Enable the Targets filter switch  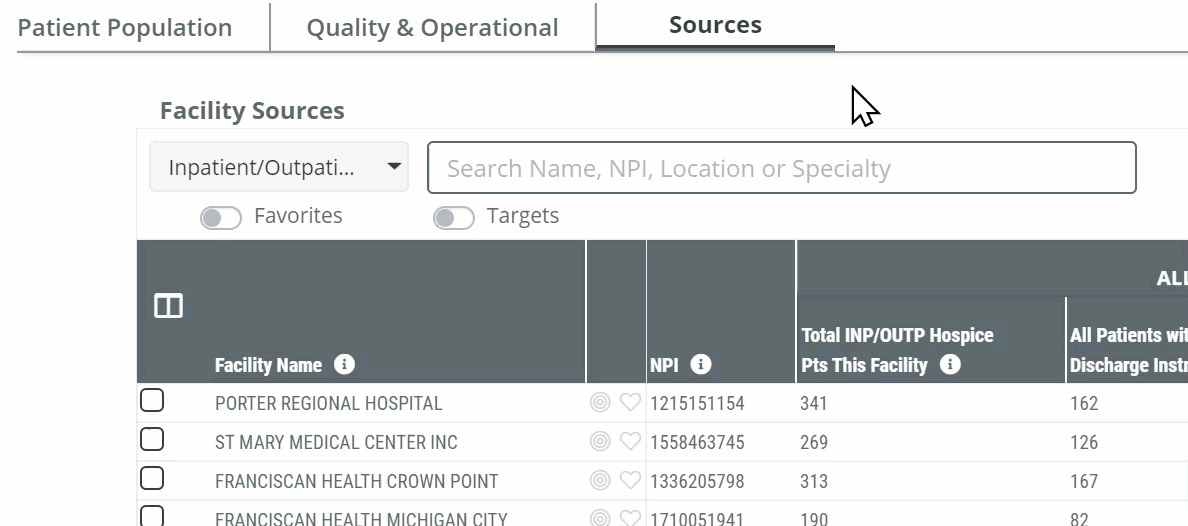[454, 218]
